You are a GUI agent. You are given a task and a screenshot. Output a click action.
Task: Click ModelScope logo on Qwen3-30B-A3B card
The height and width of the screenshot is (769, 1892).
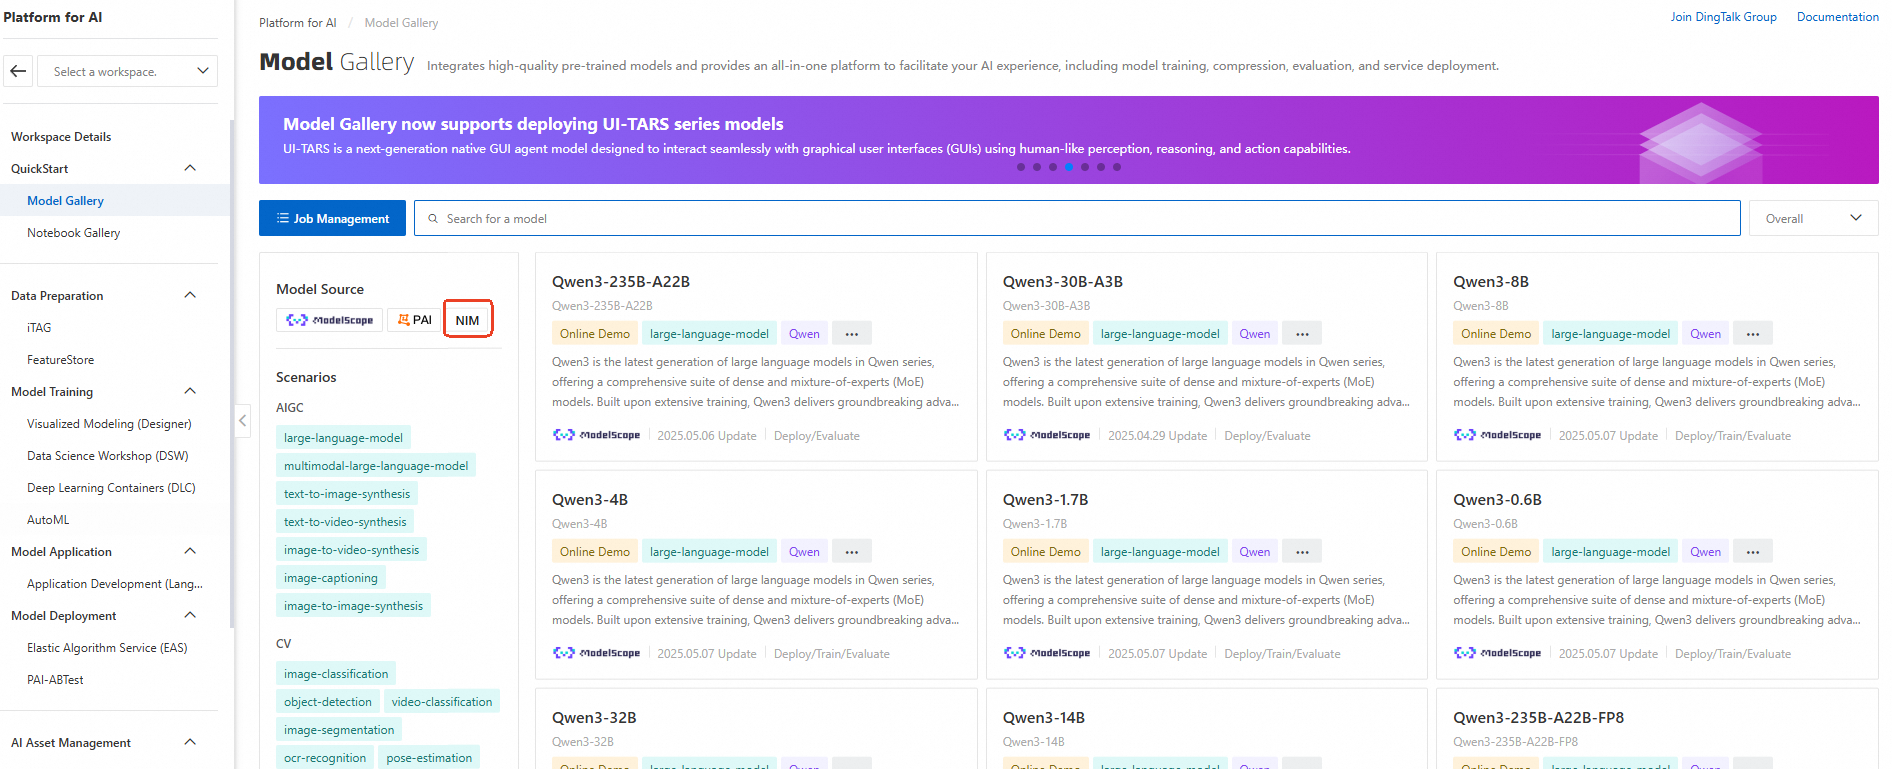click(x=1047, y=435)
